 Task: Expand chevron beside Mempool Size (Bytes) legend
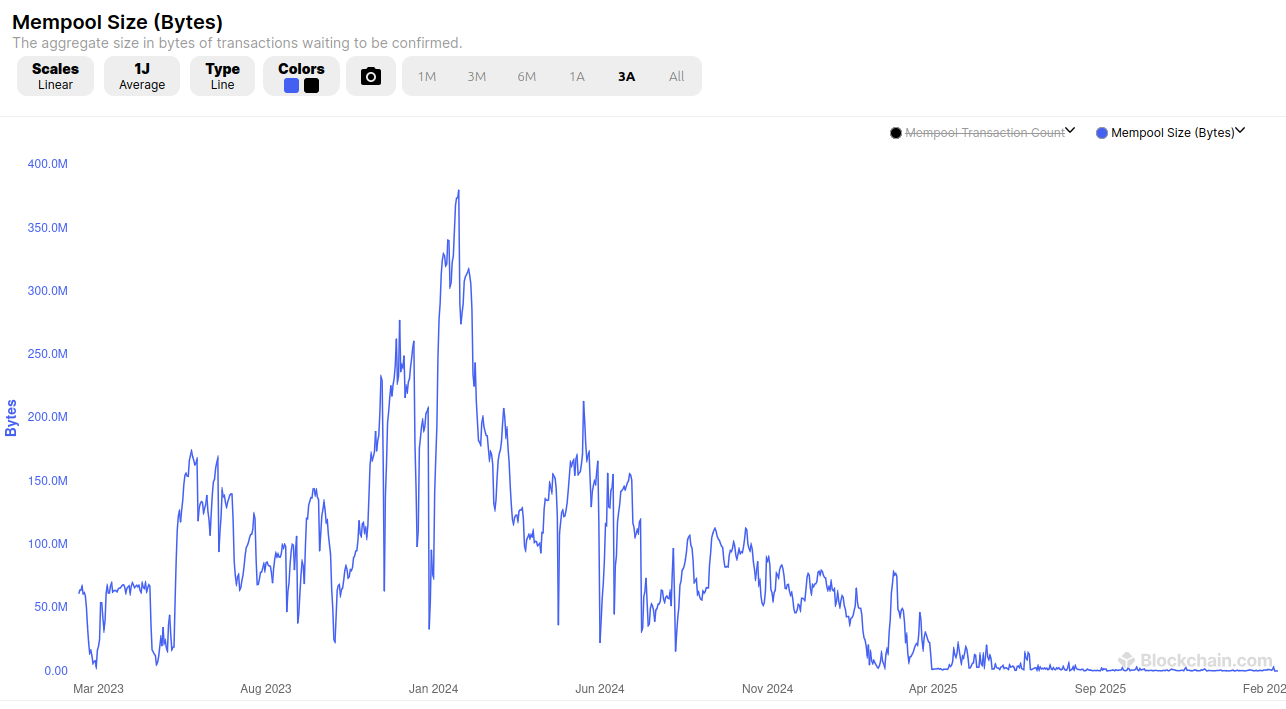click(1240, 131)
